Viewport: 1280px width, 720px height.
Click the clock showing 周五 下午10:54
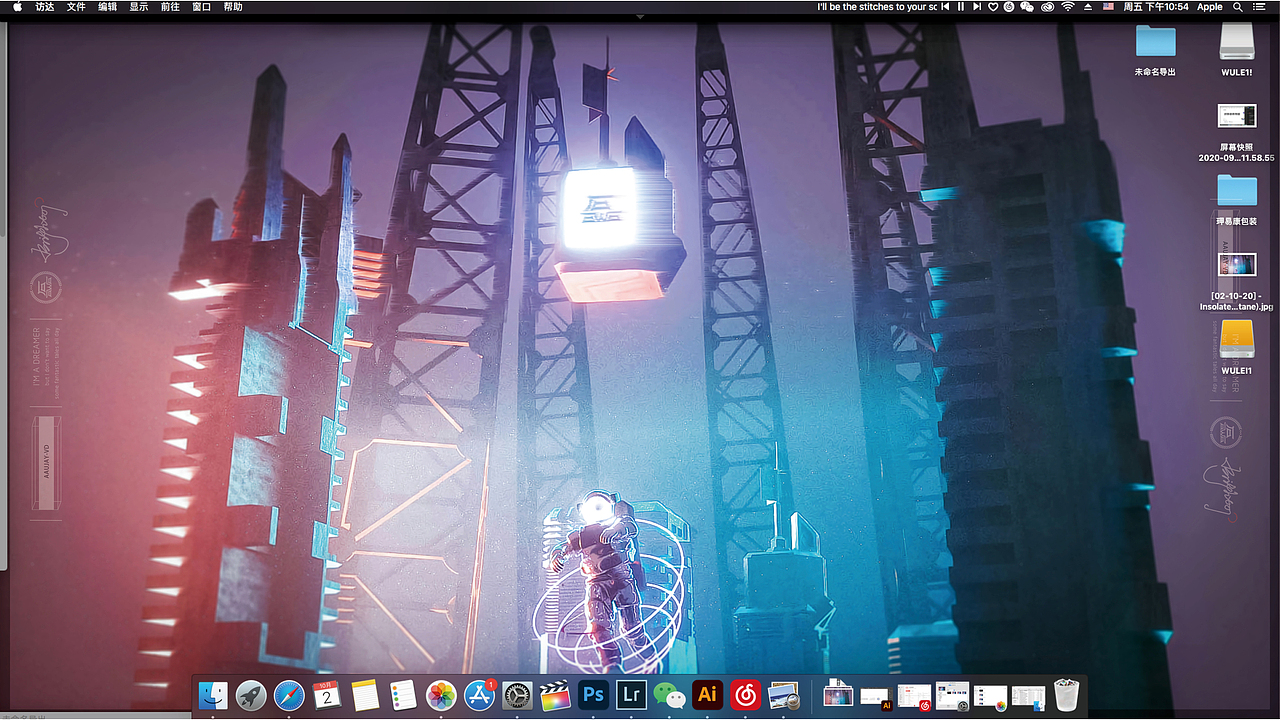coord(1156,7)
